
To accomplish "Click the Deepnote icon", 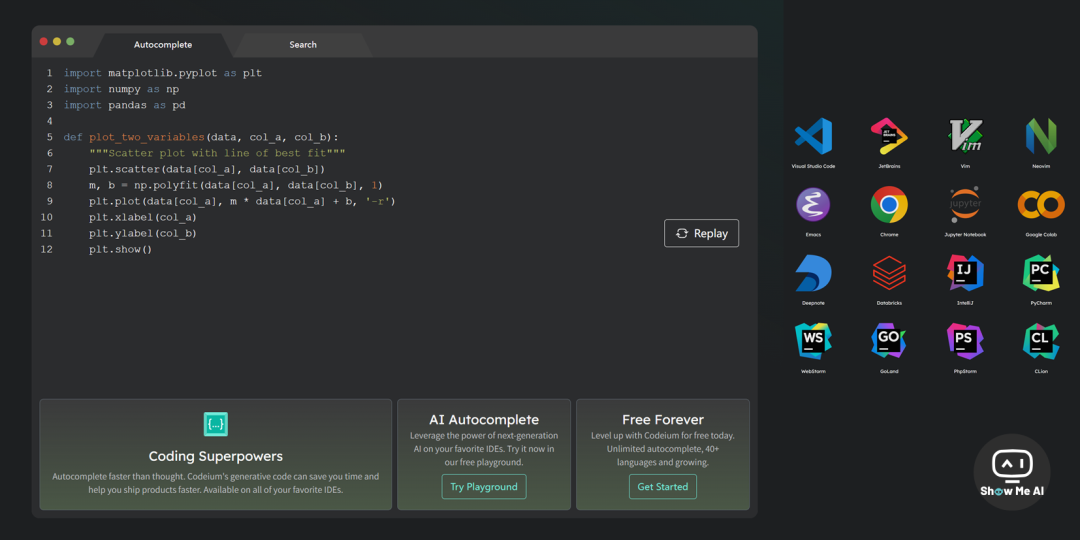I will click(813, 273).
